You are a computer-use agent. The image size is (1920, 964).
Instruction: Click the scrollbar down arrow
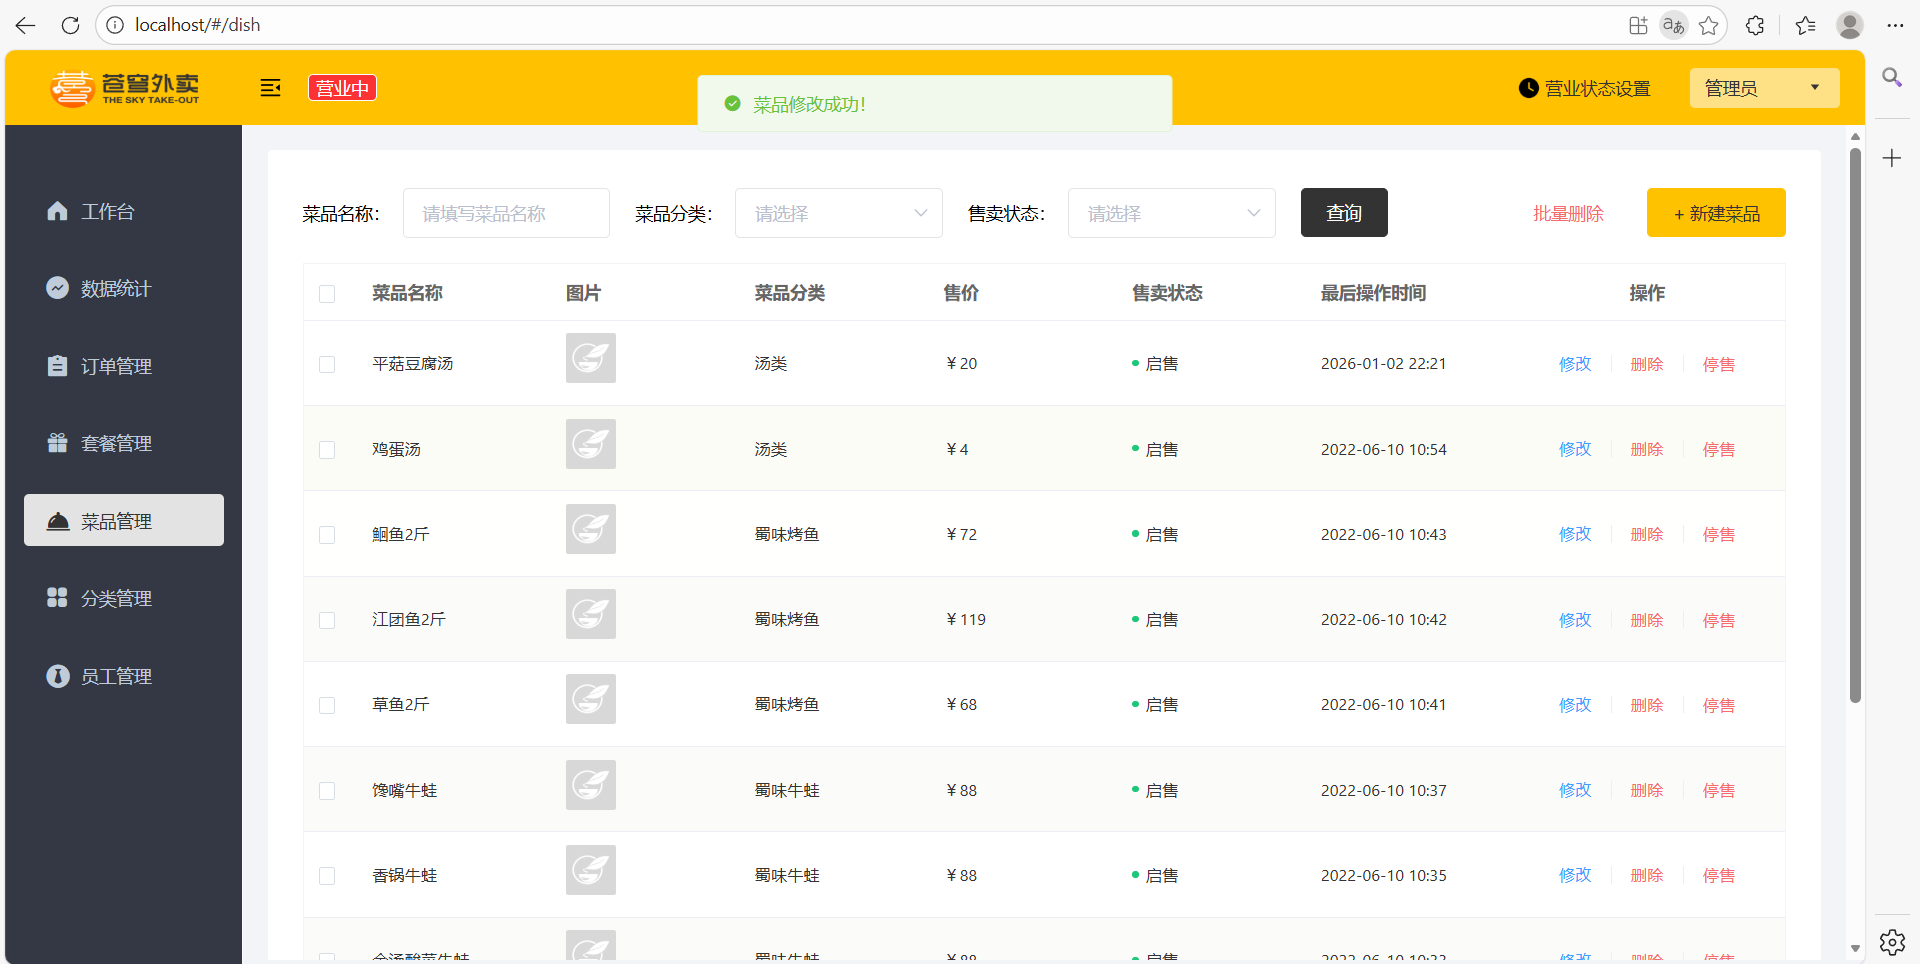coord(1855,948)
